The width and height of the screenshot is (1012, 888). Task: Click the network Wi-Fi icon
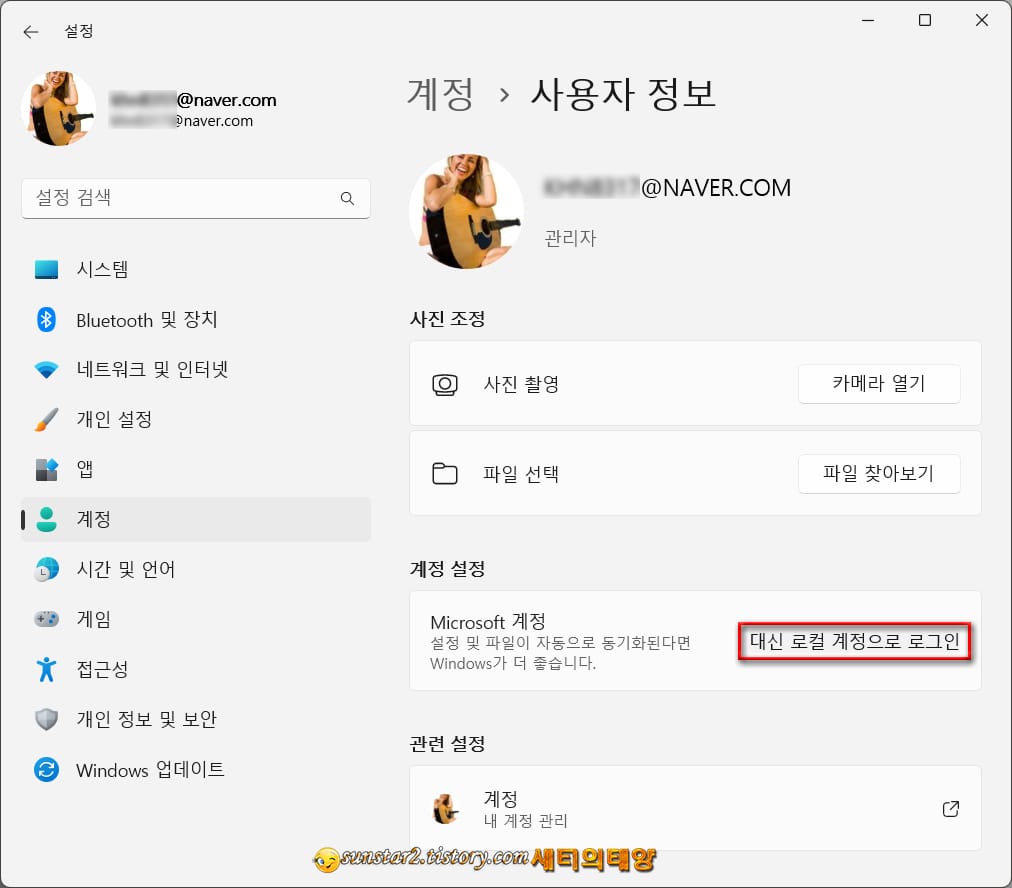click(x=46, y=370)
